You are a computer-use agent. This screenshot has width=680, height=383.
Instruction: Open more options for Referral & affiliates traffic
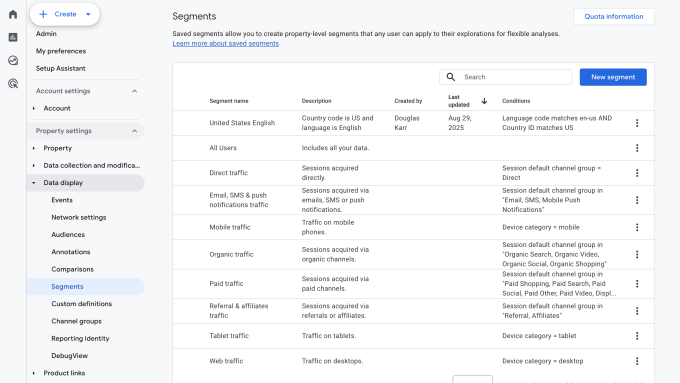(637, 311)
